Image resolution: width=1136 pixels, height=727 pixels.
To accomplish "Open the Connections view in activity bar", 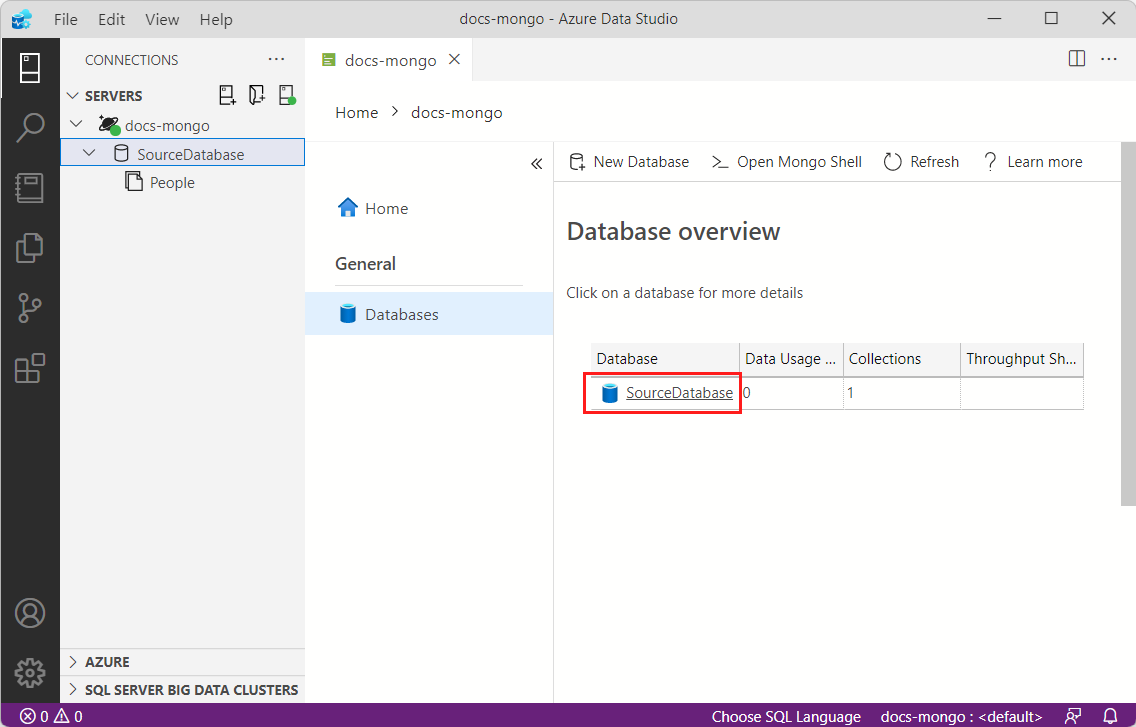I will click(x=30, y=68).
